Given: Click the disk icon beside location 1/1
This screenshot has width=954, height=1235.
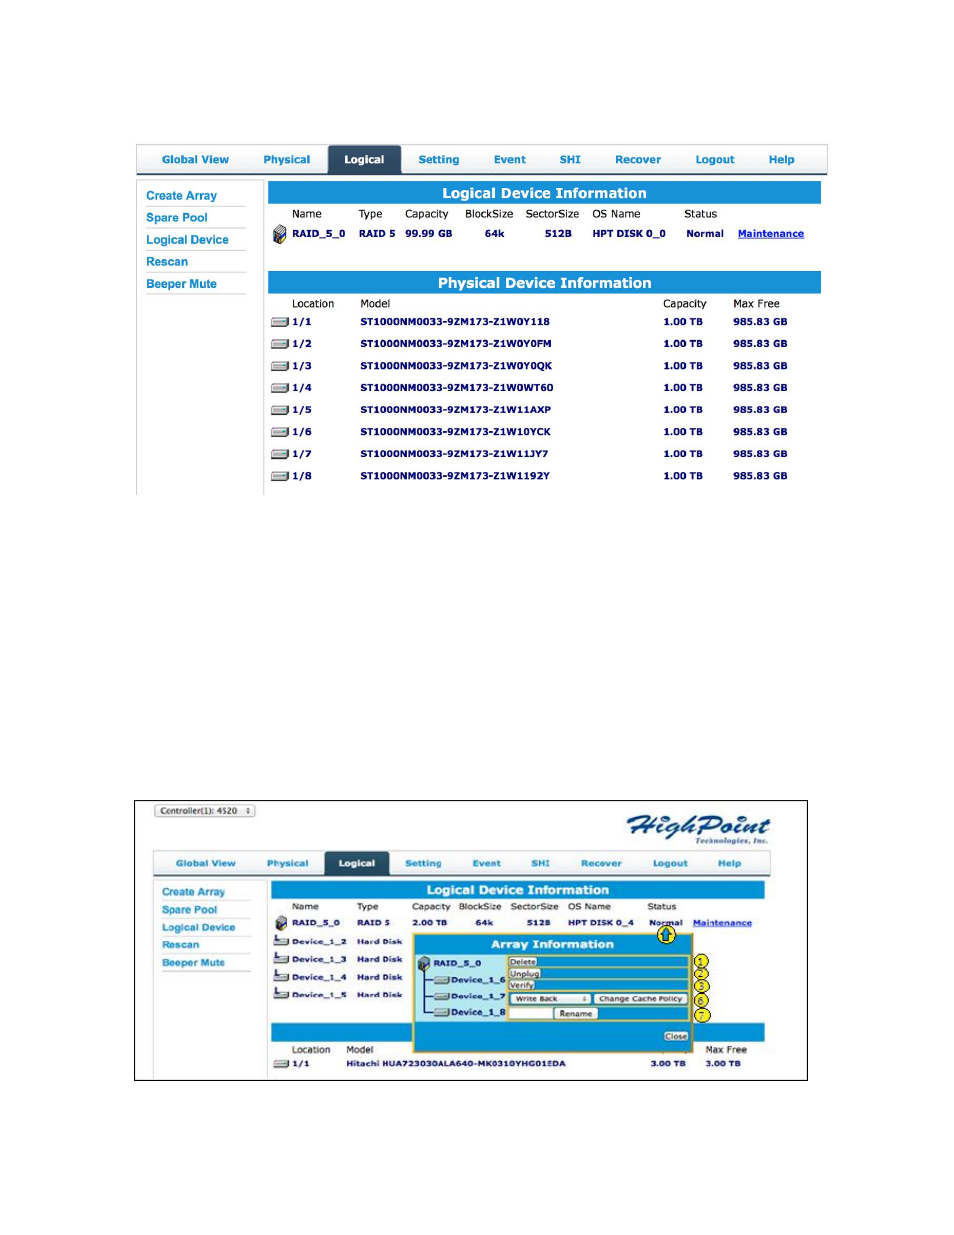Looking at the screenshot, I should click(x=280, y=322).
